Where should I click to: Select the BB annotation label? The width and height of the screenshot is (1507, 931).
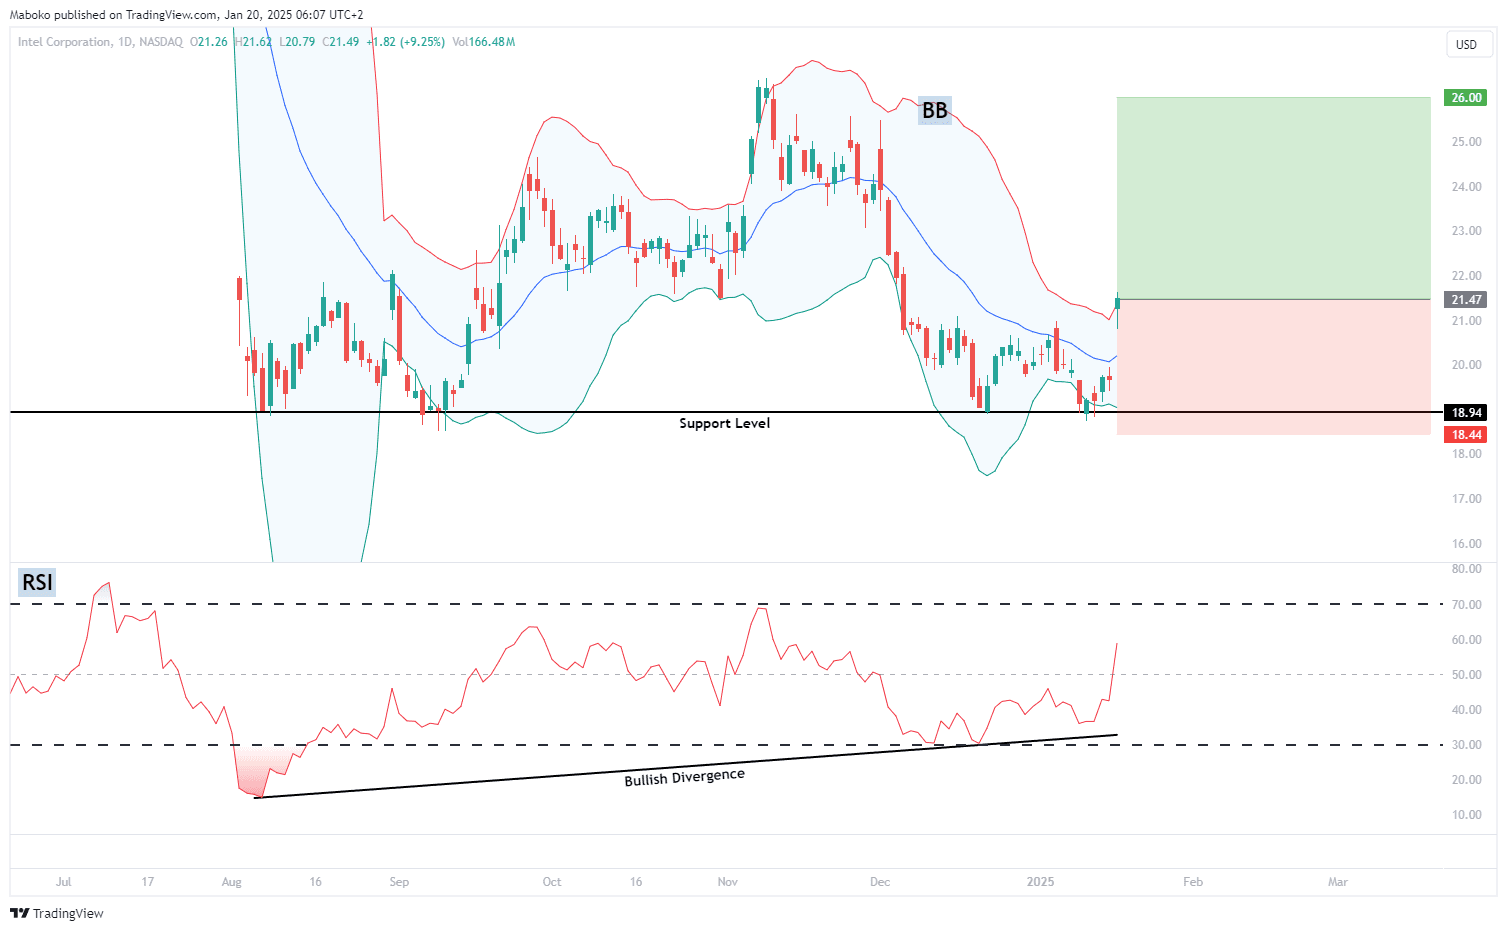click(935, 110)
